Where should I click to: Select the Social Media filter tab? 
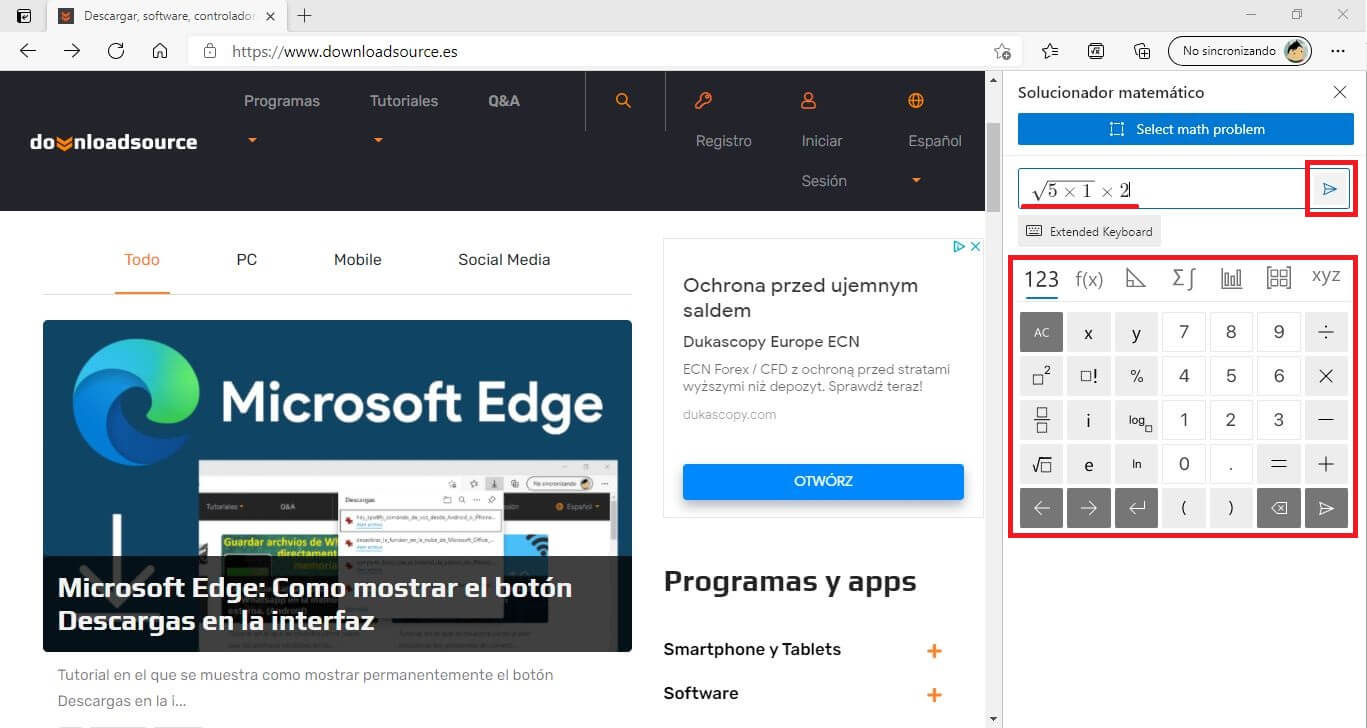tap(504, 260)
